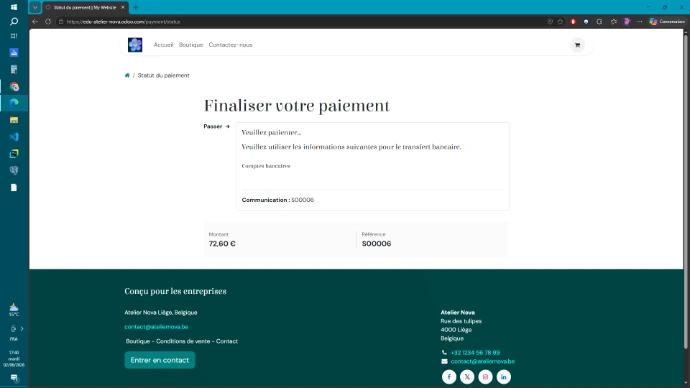This screenshot has width=690, height=388.
Task: Close the Statut du paiement tab
Action: 123,7
